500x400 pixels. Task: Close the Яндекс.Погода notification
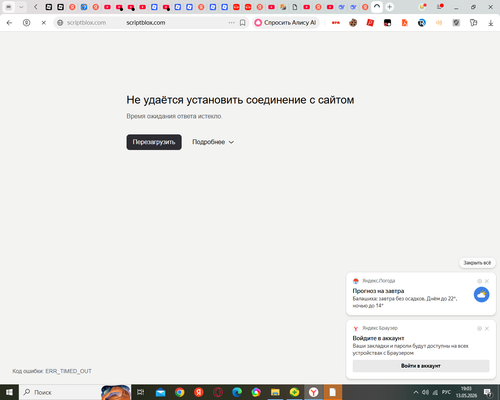pos(487,281)
